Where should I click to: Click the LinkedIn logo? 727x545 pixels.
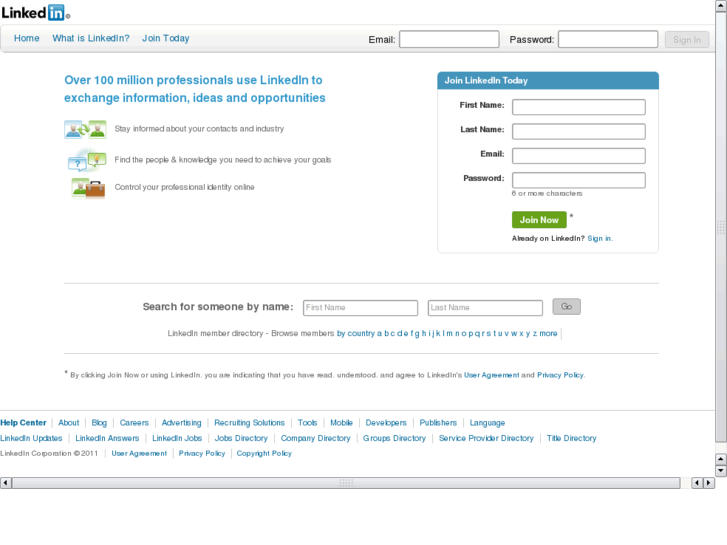tap(35, 13)
